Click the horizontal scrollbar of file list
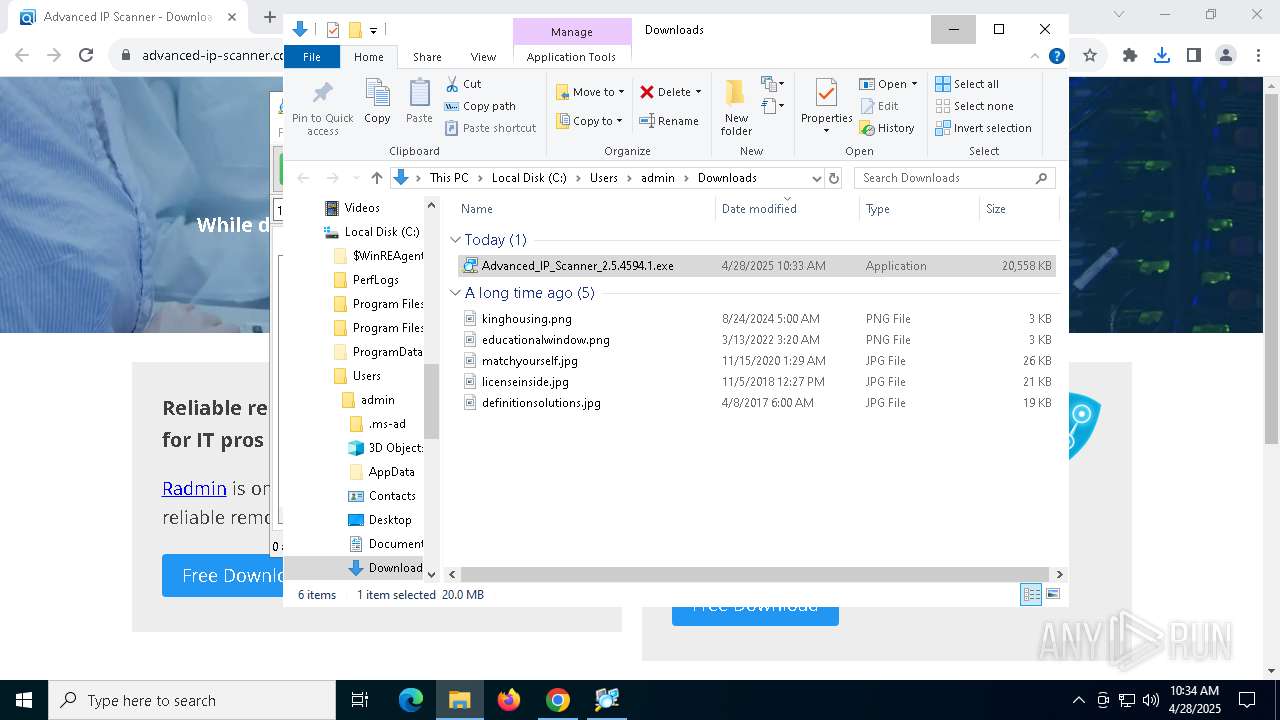Screen dimensions: 1280x720 (x=755, y=575)
